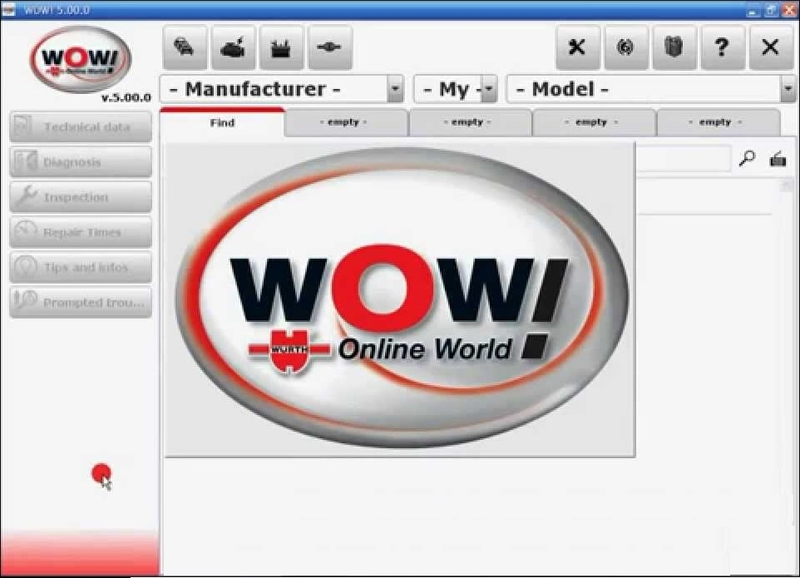800x578 pixels.
Task: Click the on-screen keyboard icon
Action: tap(777, 158)
